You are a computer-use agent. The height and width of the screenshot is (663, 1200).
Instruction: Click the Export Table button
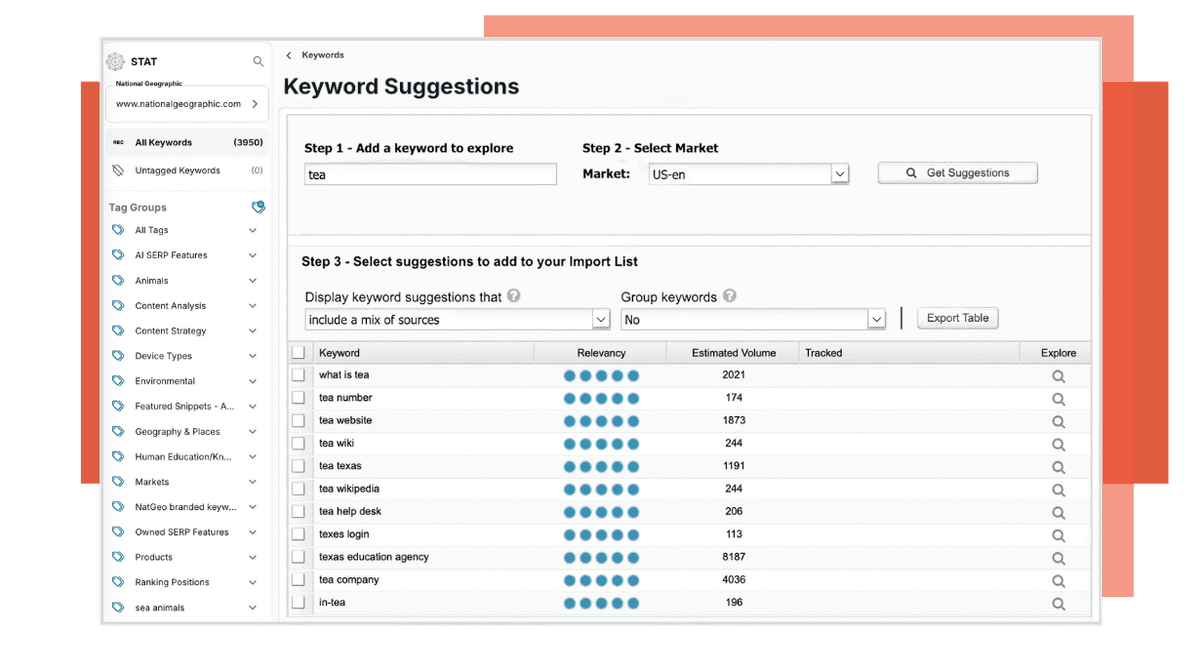[957, 318]
